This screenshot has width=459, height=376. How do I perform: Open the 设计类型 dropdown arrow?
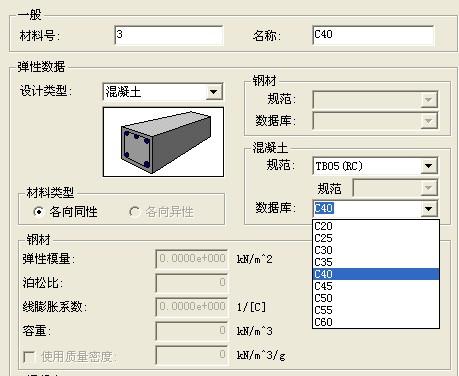[x=214, y=92]
